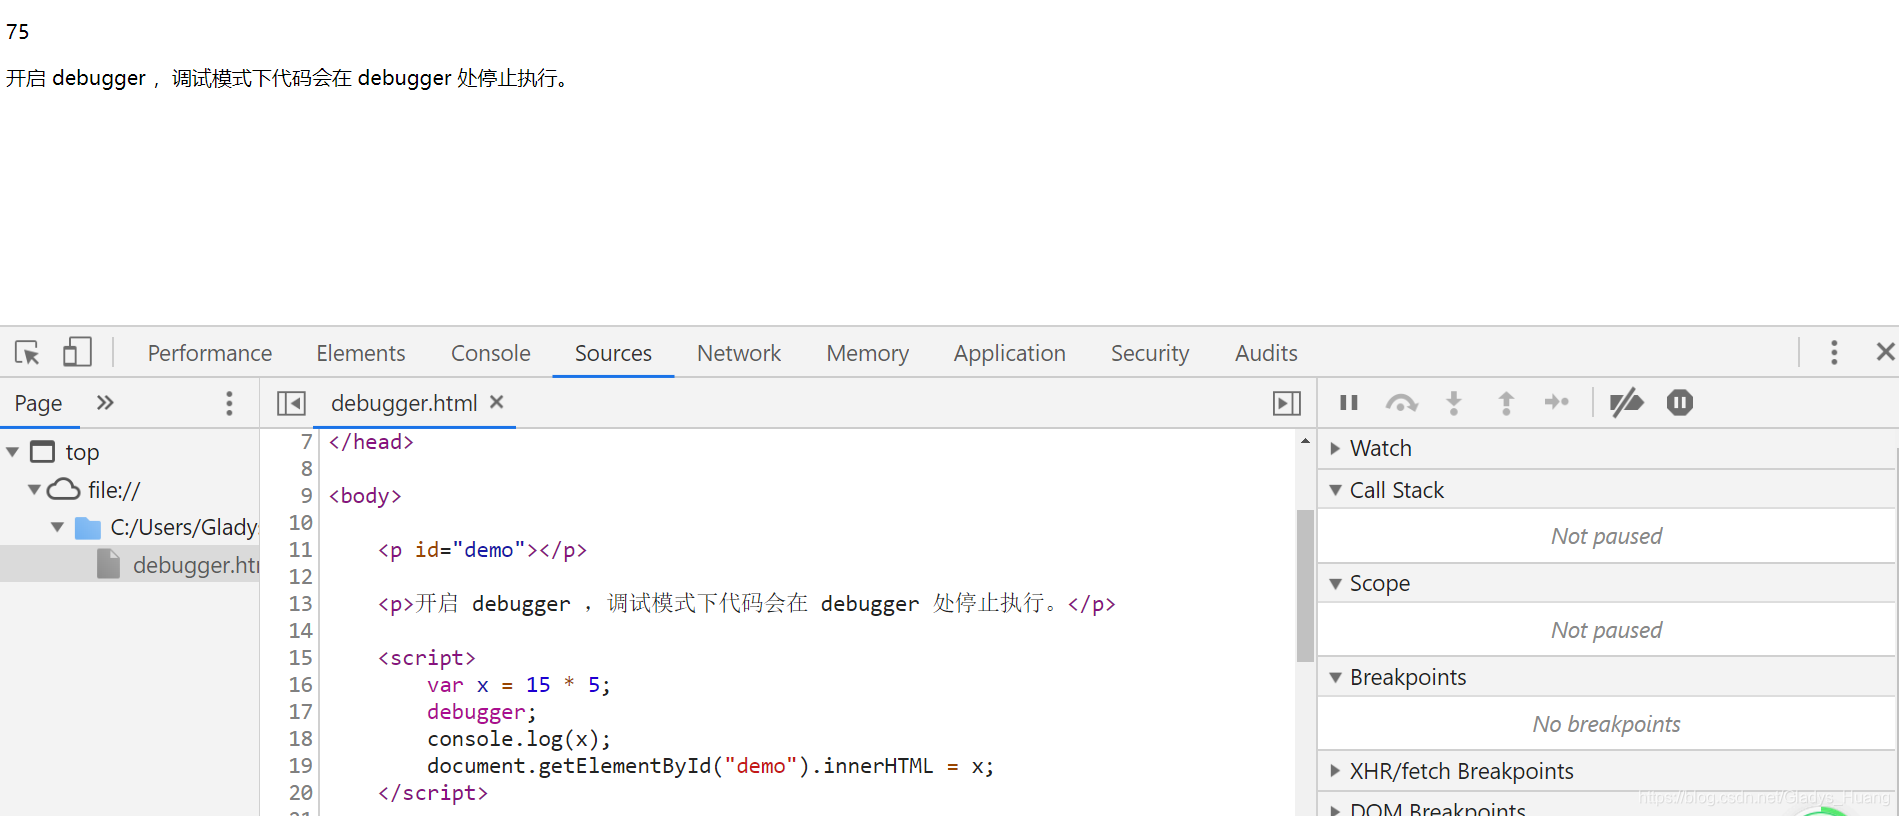Step over next function call

click(x=1401, y=403)
